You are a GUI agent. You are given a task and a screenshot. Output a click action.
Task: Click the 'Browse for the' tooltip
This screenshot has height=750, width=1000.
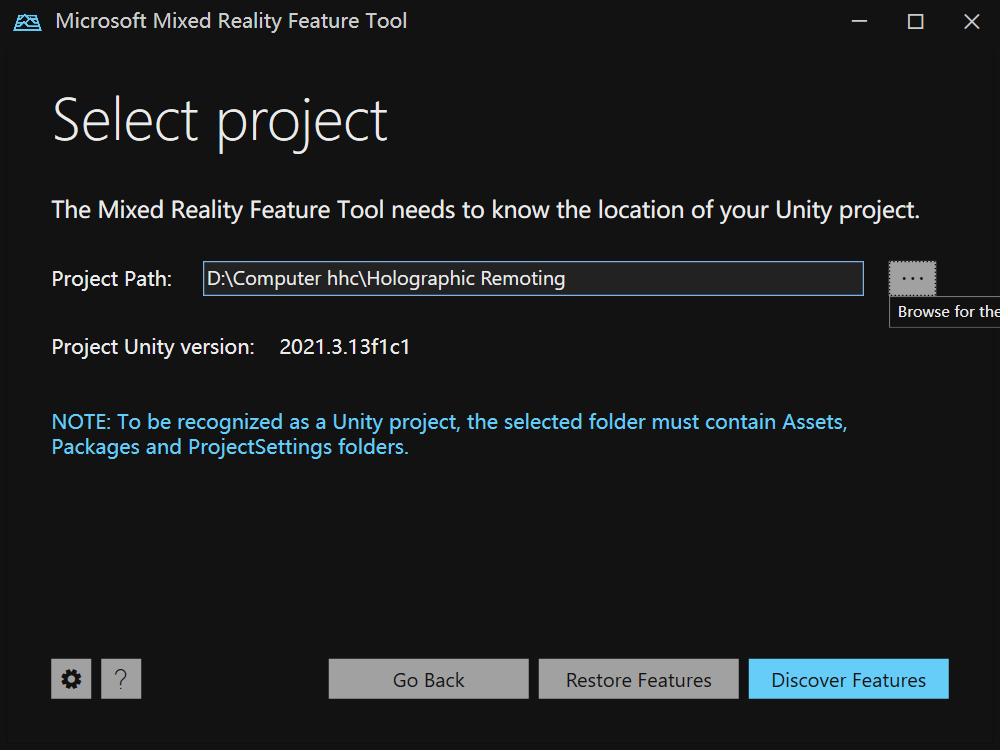pos(945,312)
